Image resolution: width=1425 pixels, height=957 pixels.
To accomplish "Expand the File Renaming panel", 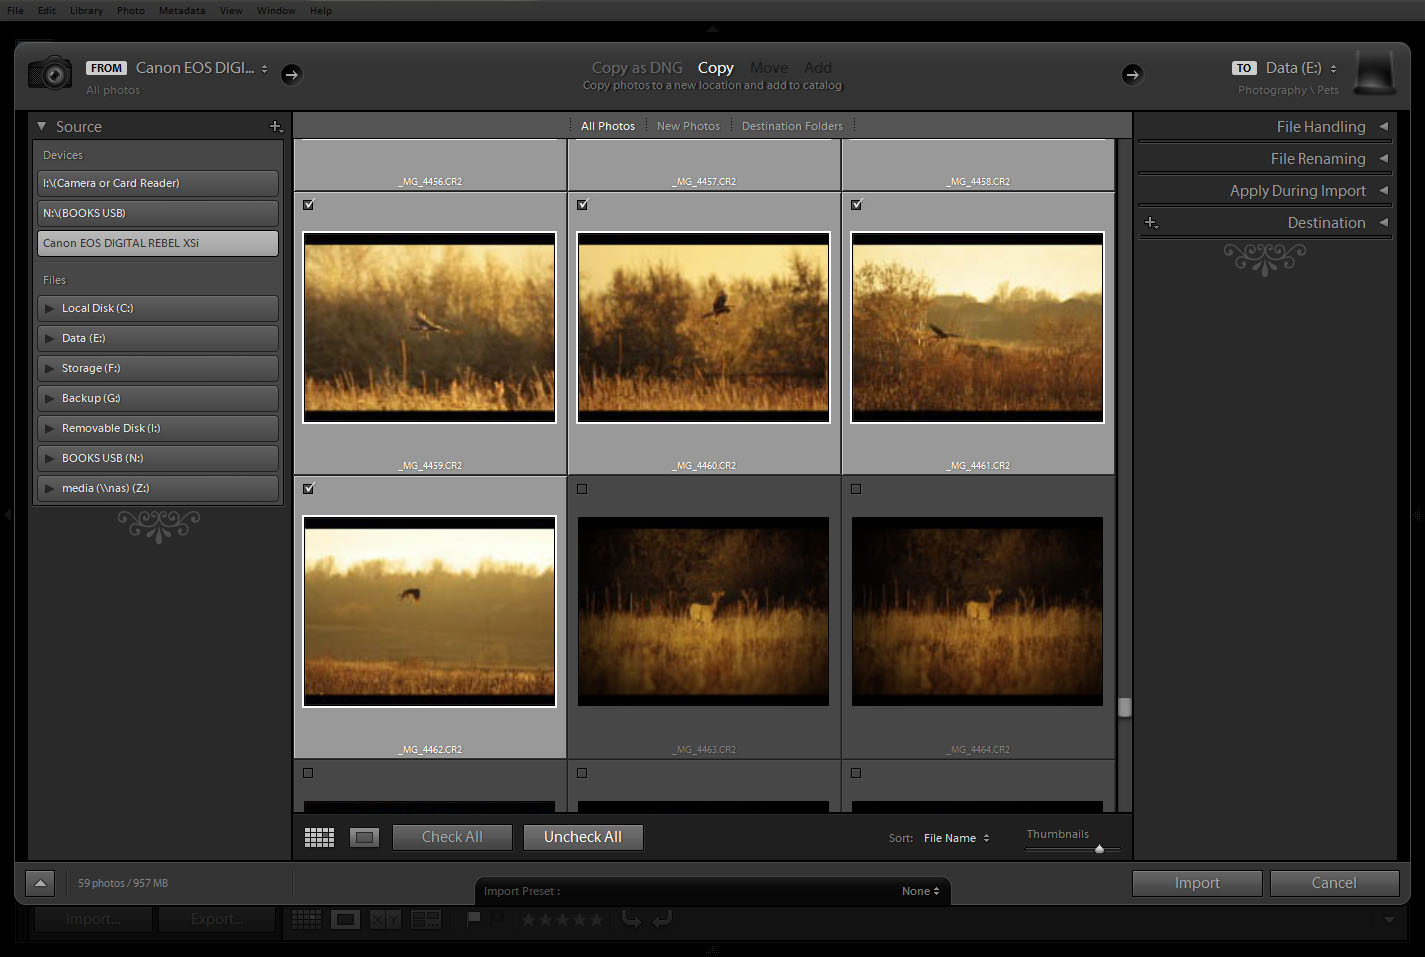I will pos(1384,158).
